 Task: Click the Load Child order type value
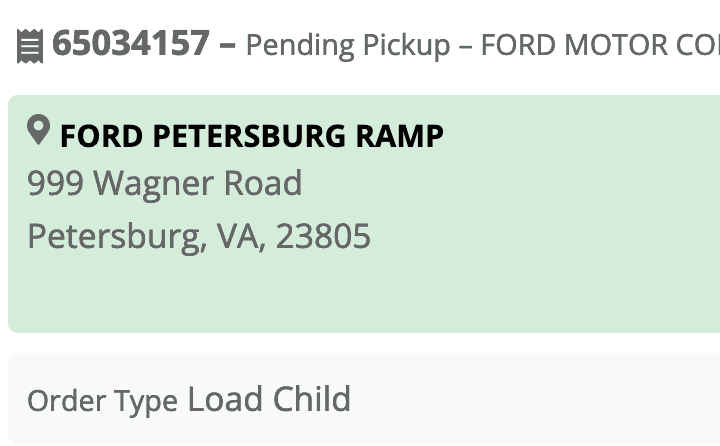269,400
